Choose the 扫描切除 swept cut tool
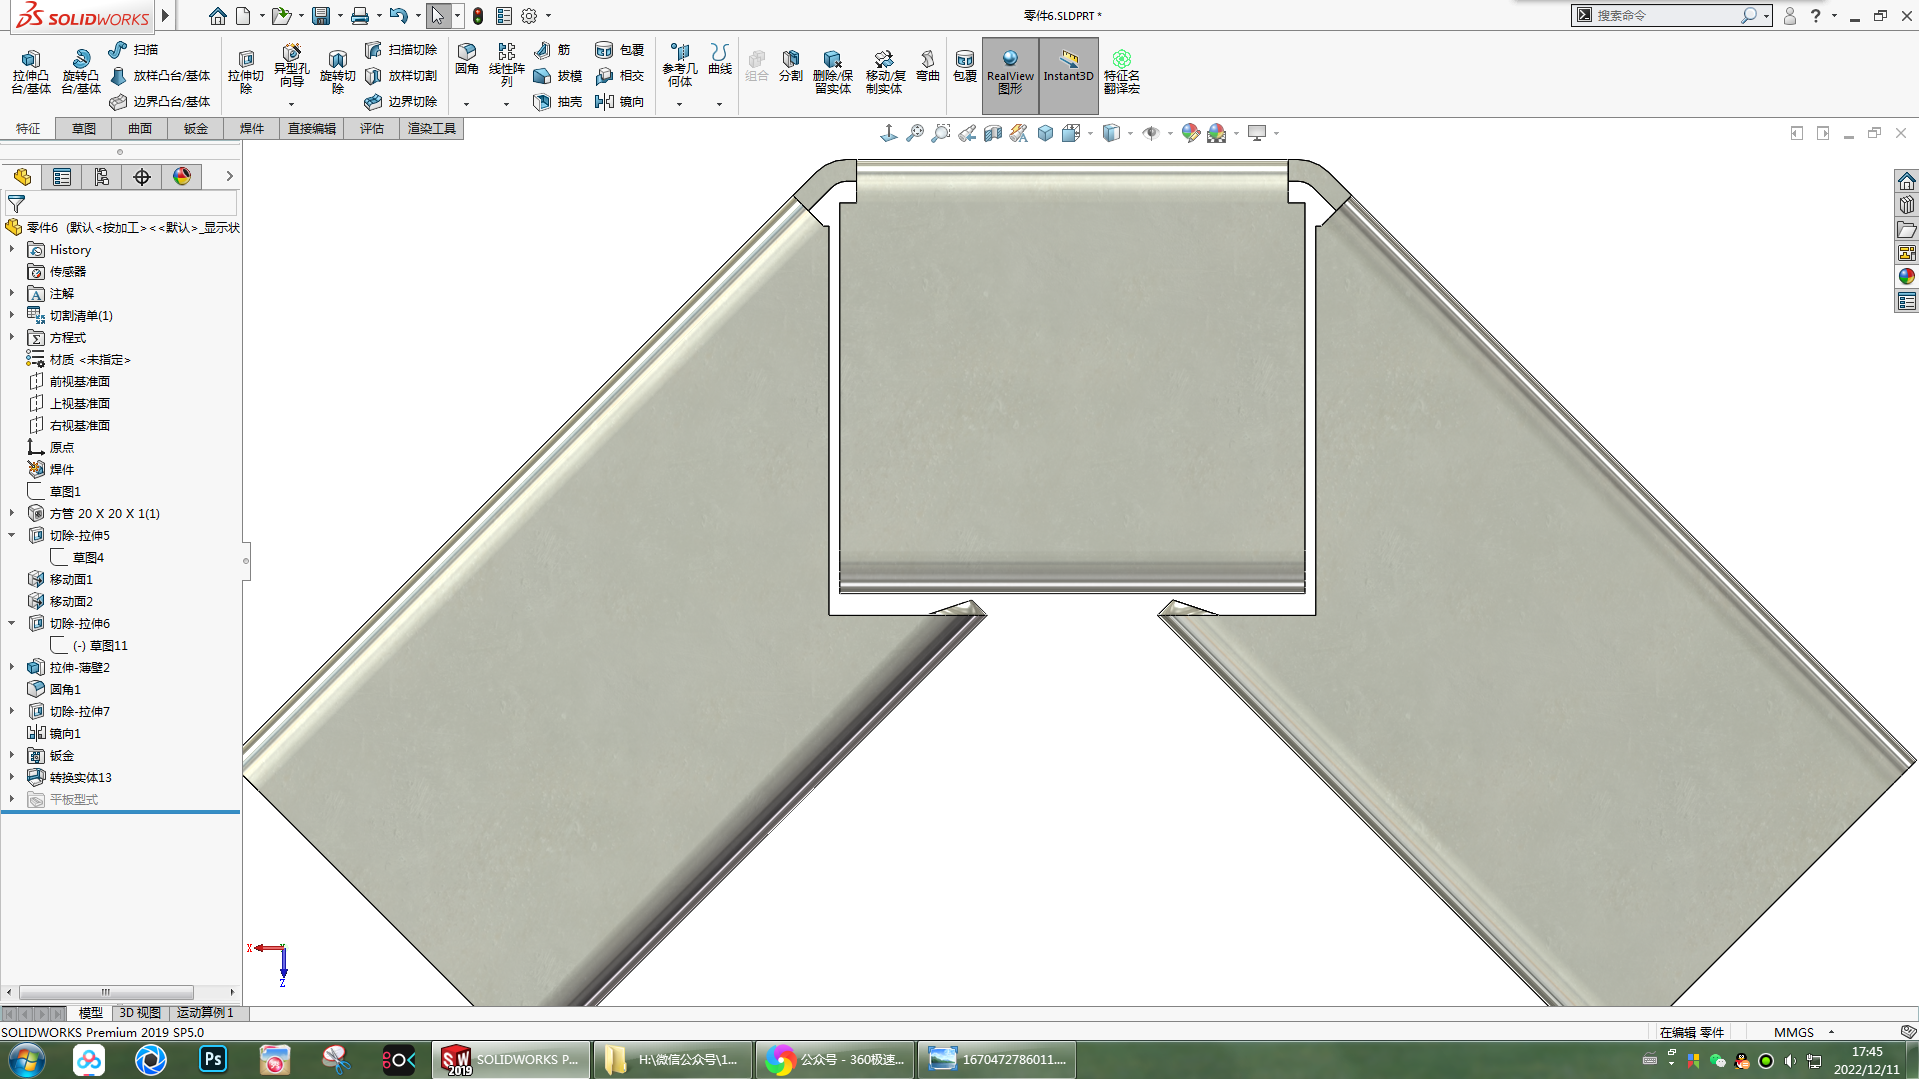The width and height of the screenshot is (1919, 1079). pos(401,49)
